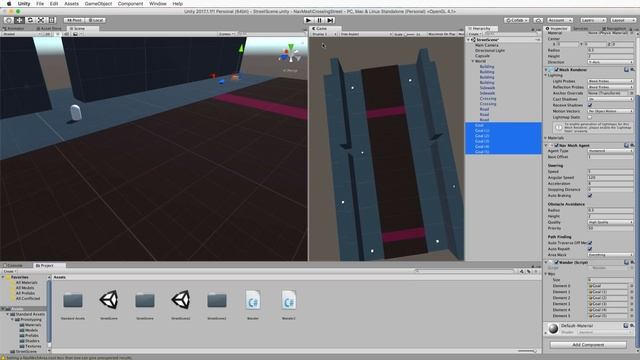640x360 pixels.
Task: Select the Hand tool in toolbar
Action: pyautogui.click(x=8, y=20)
